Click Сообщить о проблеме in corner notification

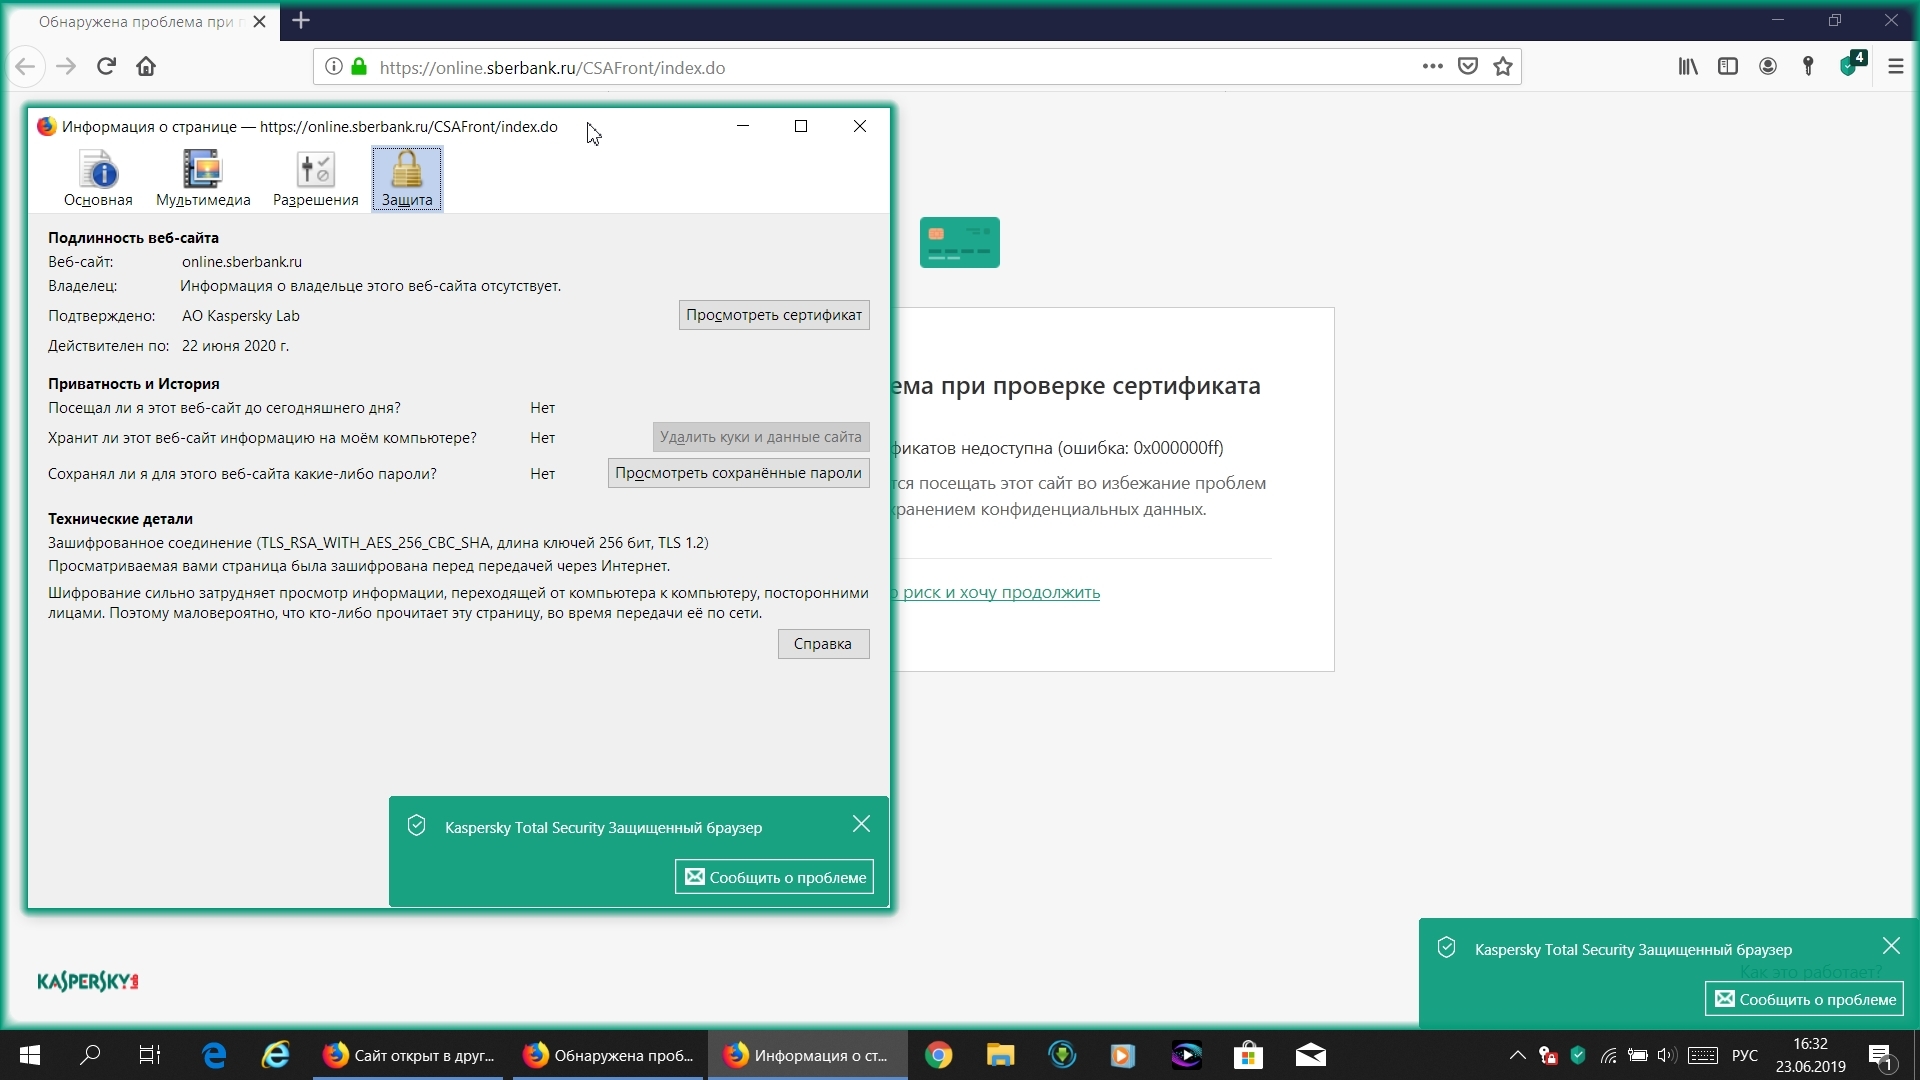coord(1805,999)
